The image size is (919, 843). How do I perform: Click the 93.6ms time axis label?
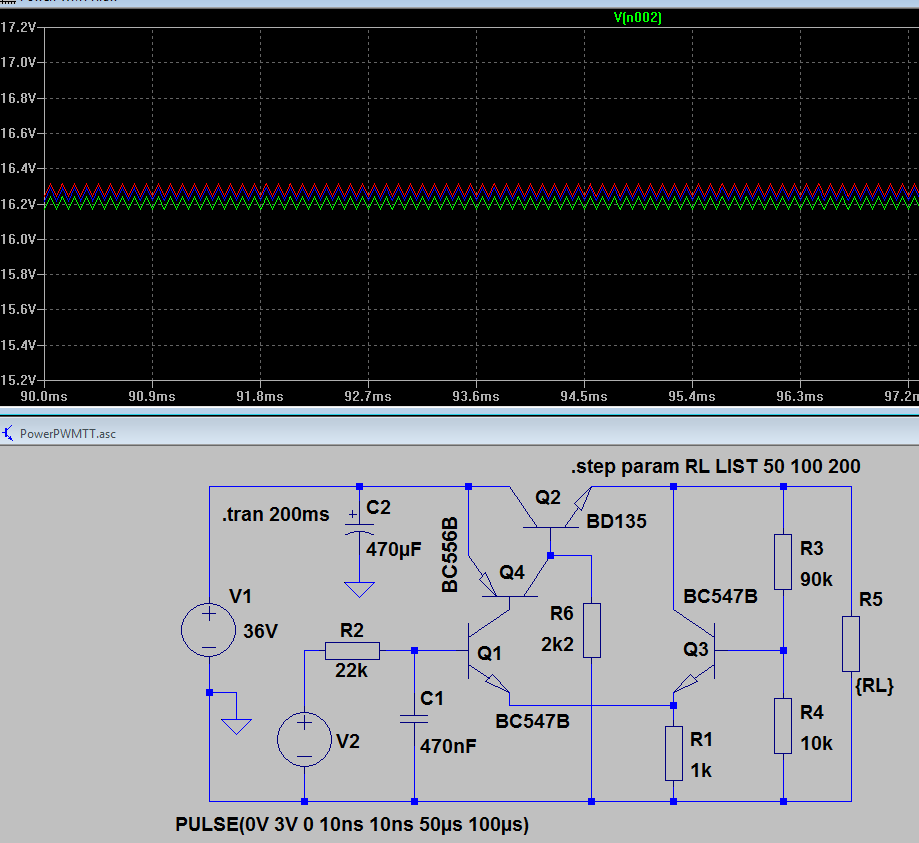tap(476, 396)
